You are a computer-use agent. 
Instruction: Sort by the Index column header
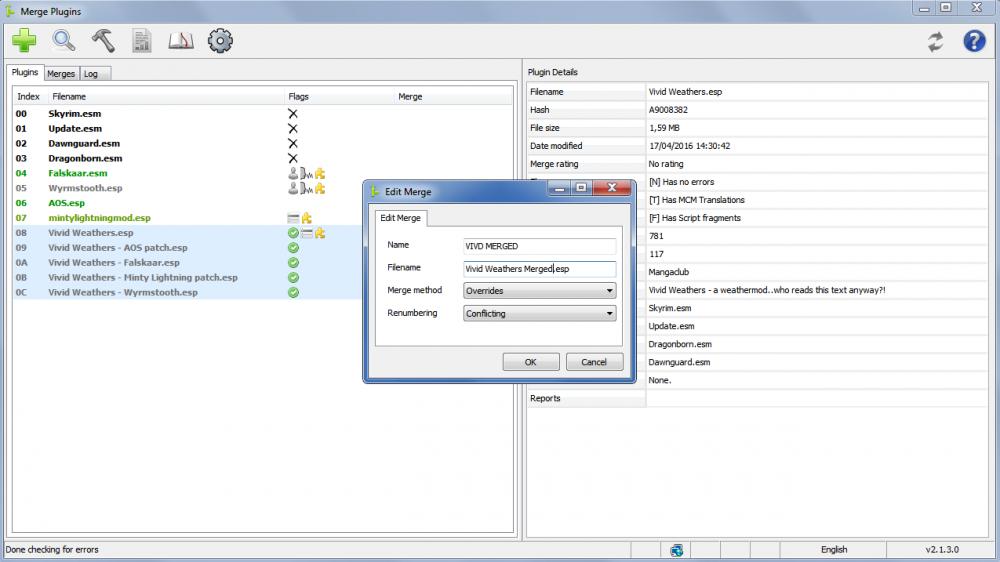(29, 96)
